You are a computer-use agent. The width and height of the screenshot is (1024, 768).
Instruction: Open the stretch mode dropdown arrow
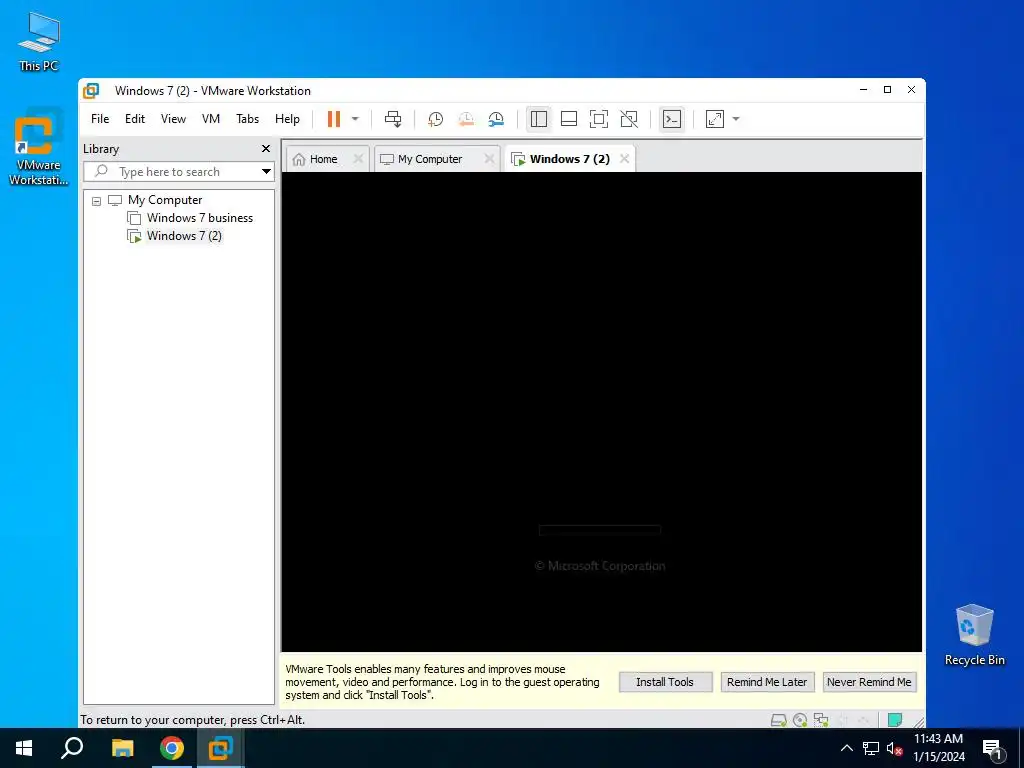[x=736, y=119]
